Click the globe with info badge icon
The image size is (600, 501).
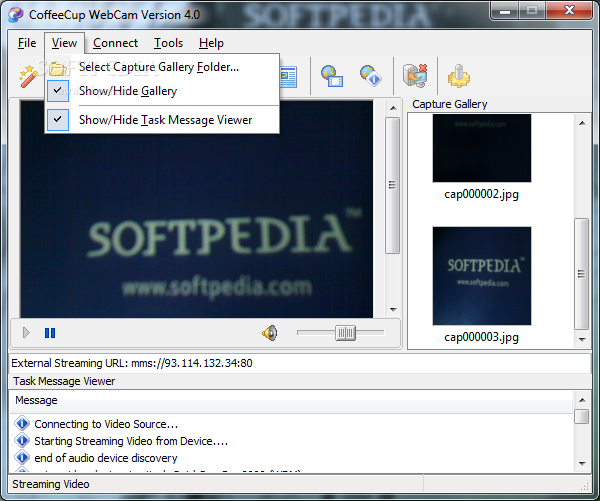point(370,75)
